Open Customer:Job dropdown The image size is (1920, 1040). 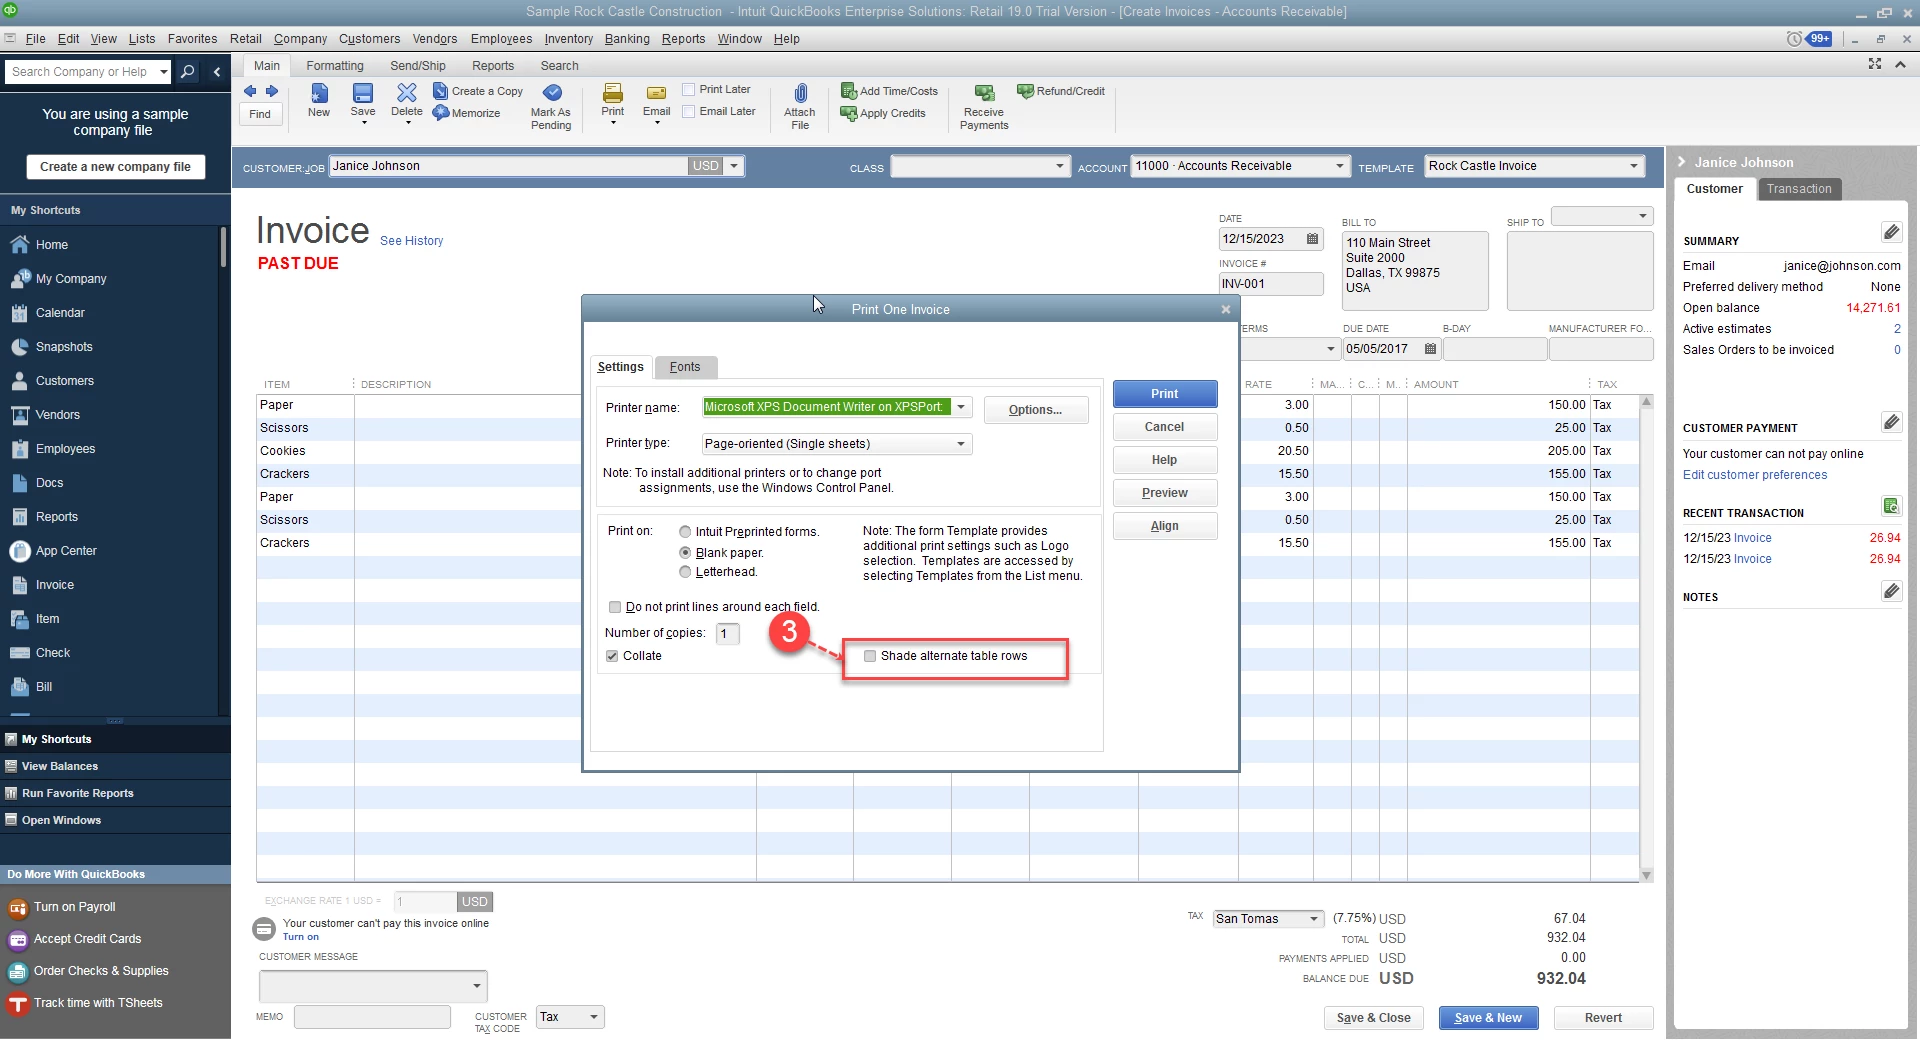pyautogui.click(x=734, y=166)
